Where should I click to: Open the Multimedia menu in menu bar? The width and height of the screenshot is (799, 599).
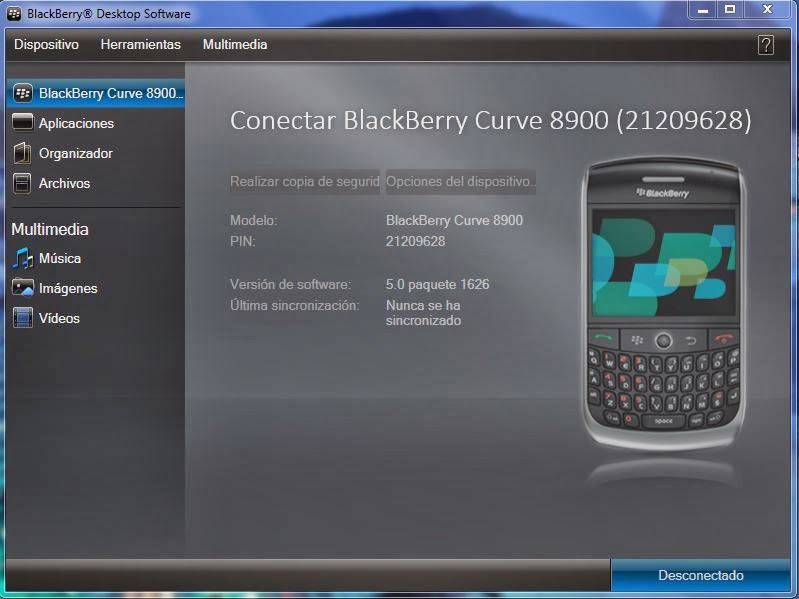[235, 45]
